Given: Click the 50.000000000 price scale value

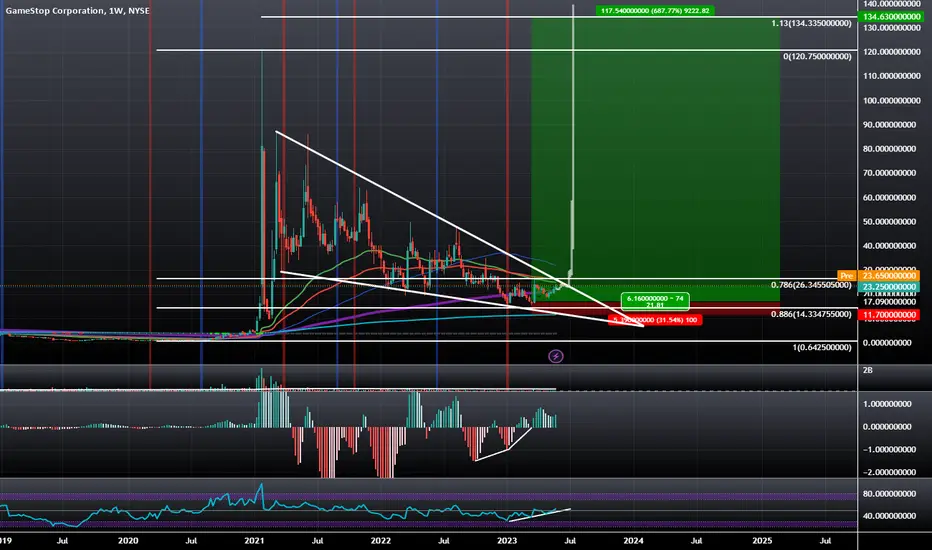Looking at the screenshot, I should pos(889,222).
